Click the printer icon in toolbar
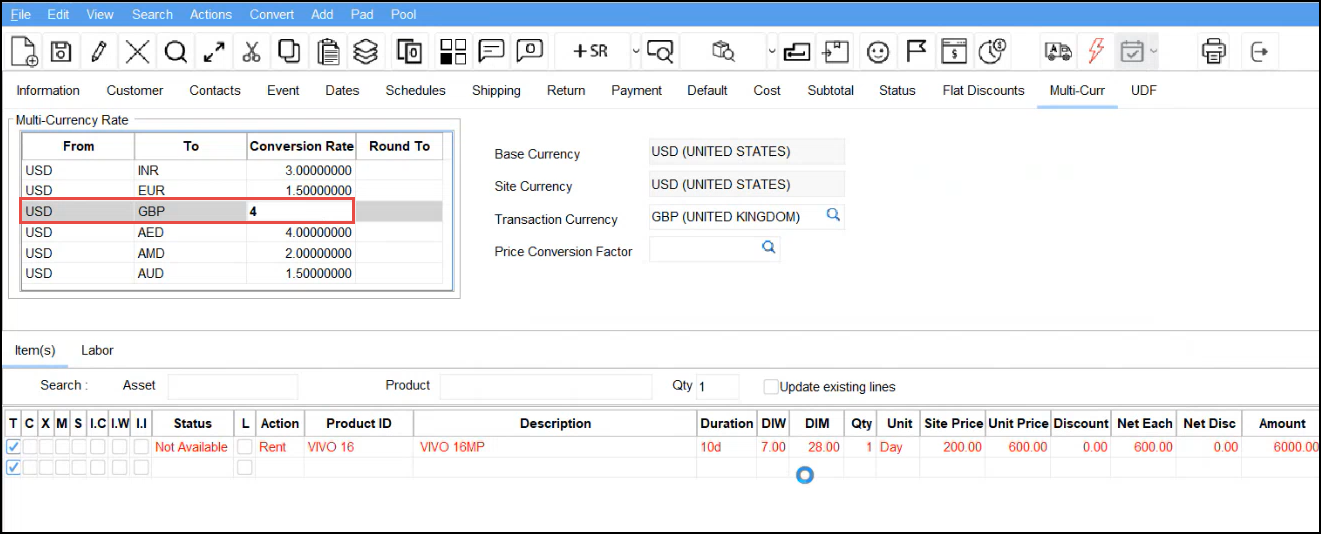This screenshot has height=534, width=1321. [x=1213, y=51]
